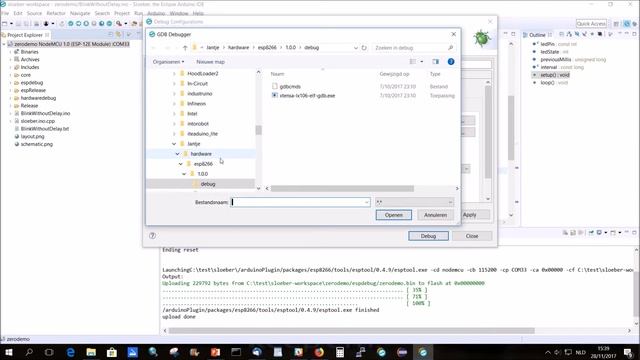This screenshot has width=640, height=360.
Task: Open the Window menu in Eclipse
Action: click(x=179, y=13)
